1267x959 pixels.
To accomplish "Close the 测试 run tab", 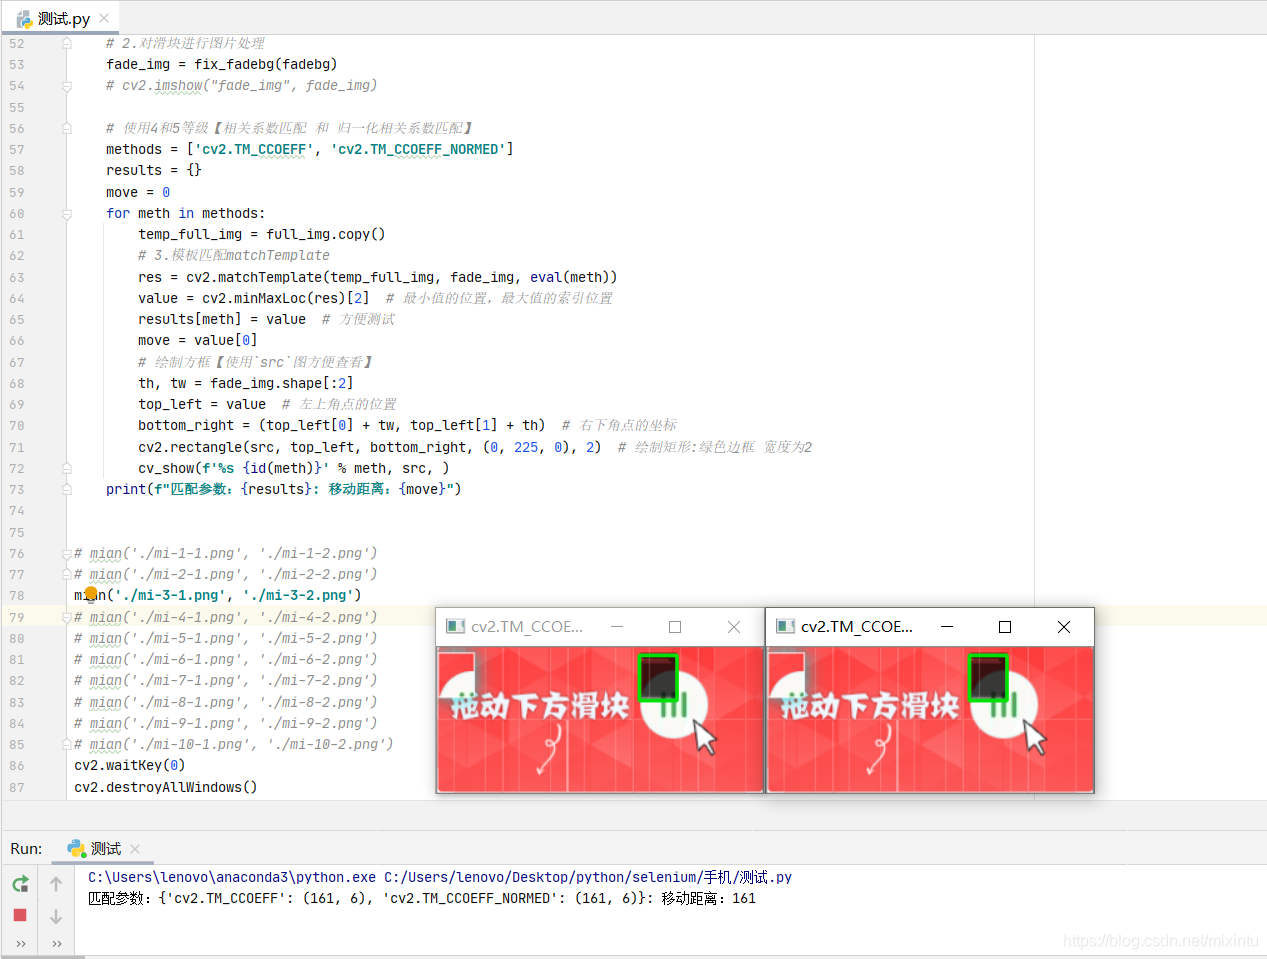I will click(135, 849).
